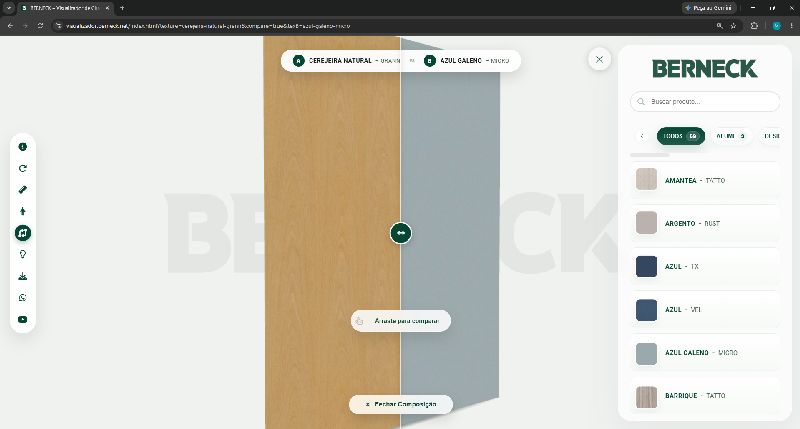Click the AZUL GALENO list entry text
Screen dimensions: 800x429
(x=701, y=352)
